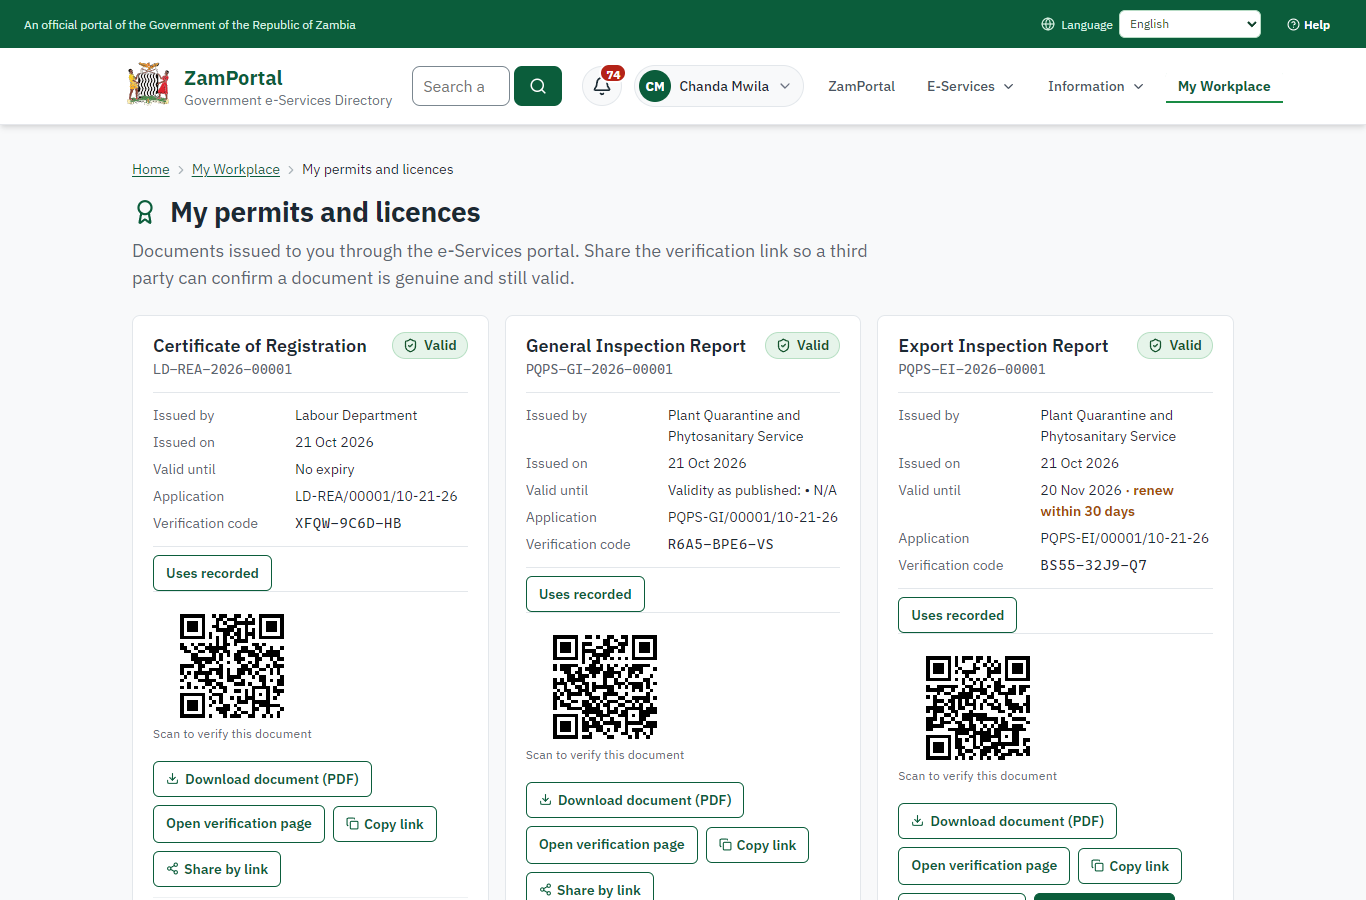The image size is (1366, 900).
Task: Open verification page for Export Inspection Report
Action: click(984, 866)
